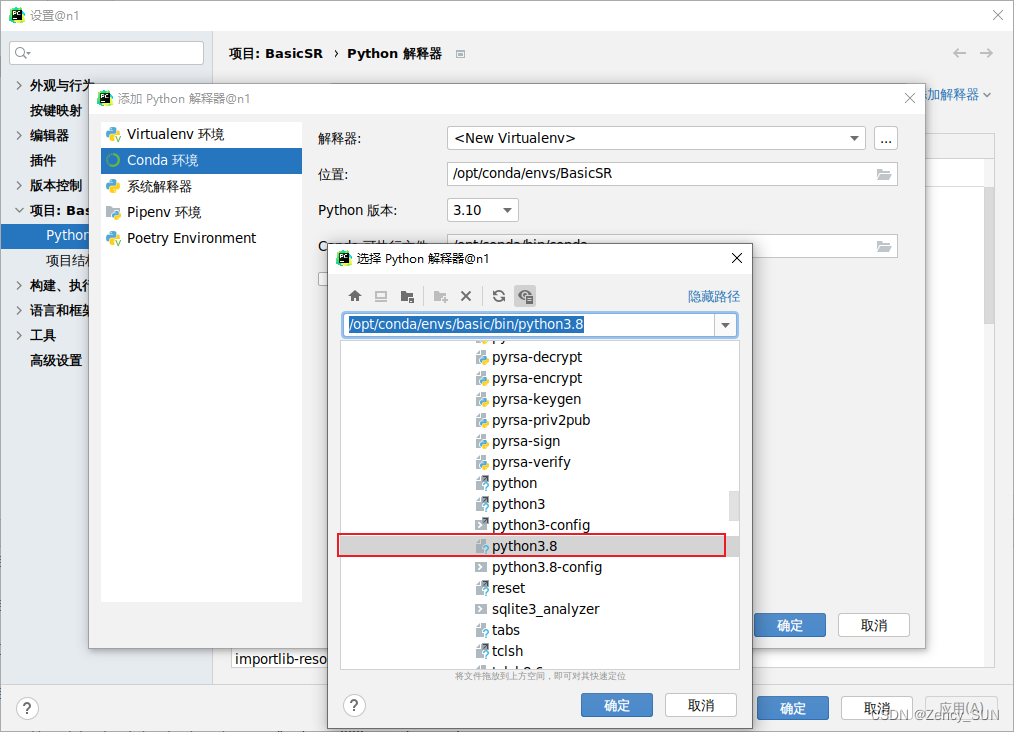Navigate back arrow in Settings window
Viewport: 1014px width, 732px height.
[959, 53]
